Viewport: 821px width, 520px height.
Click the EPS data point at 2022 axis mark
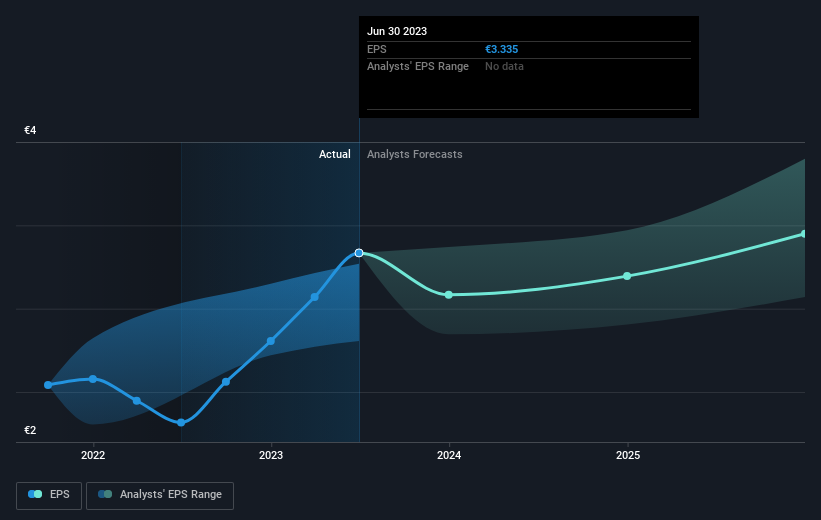93,379
